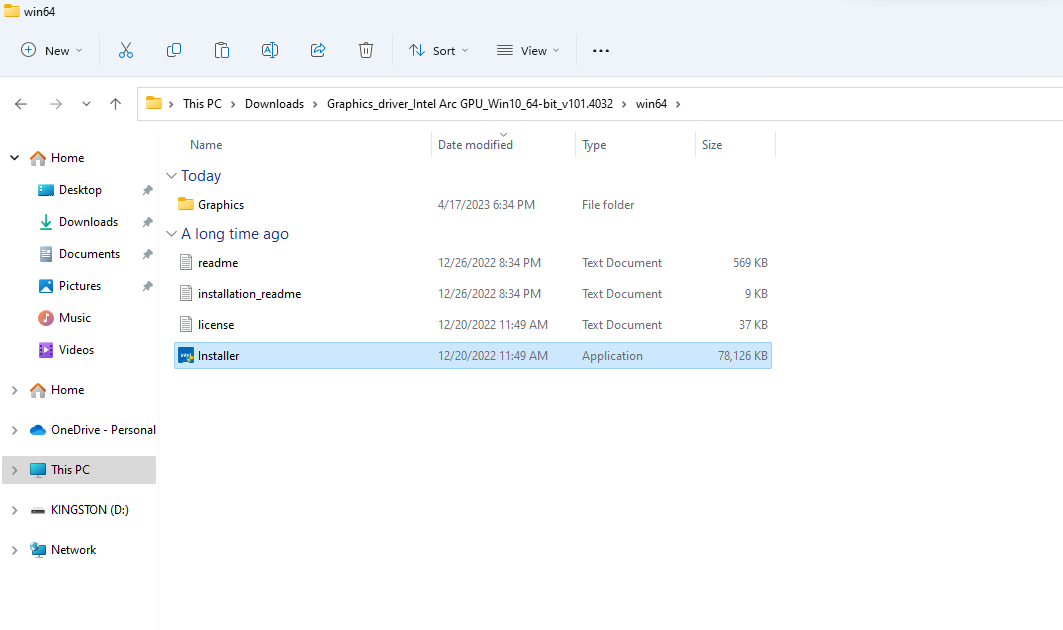Screen dimensions: 1063x630
Task: Sort files by Size column
Action: (712, 144)
